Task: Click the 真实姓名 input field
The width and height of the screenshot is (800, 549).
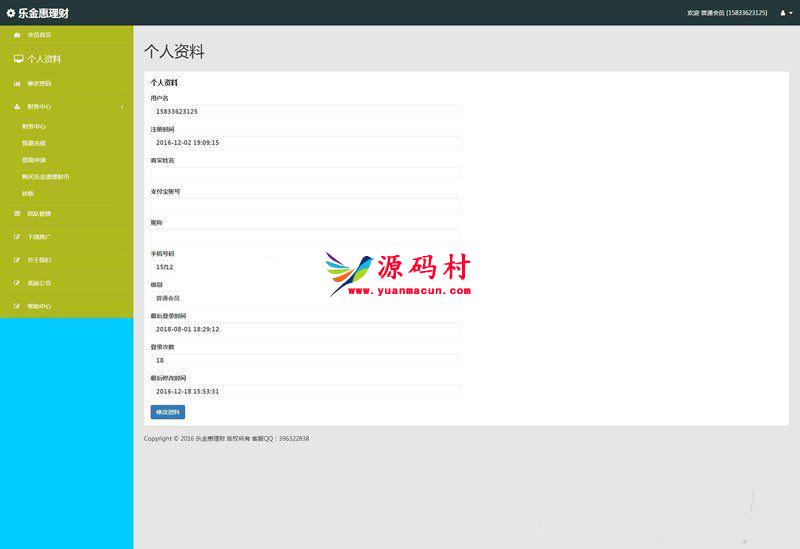Action: pos(305,174)
